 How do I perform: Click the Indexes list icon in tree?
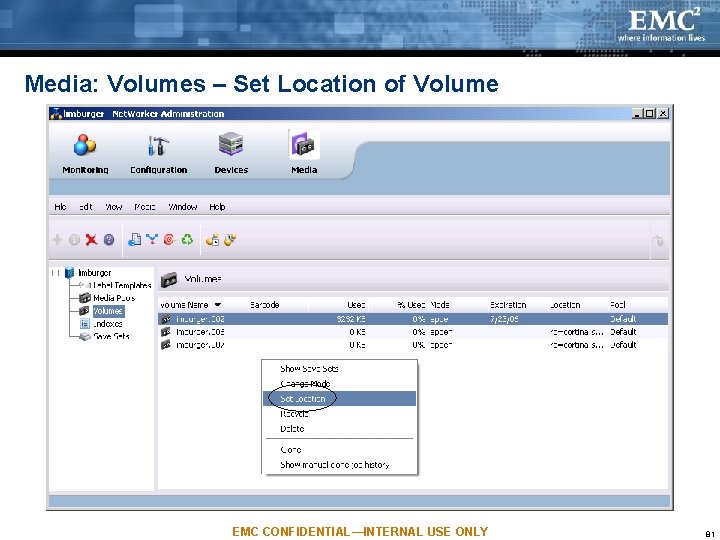click(x=84, y=324)
